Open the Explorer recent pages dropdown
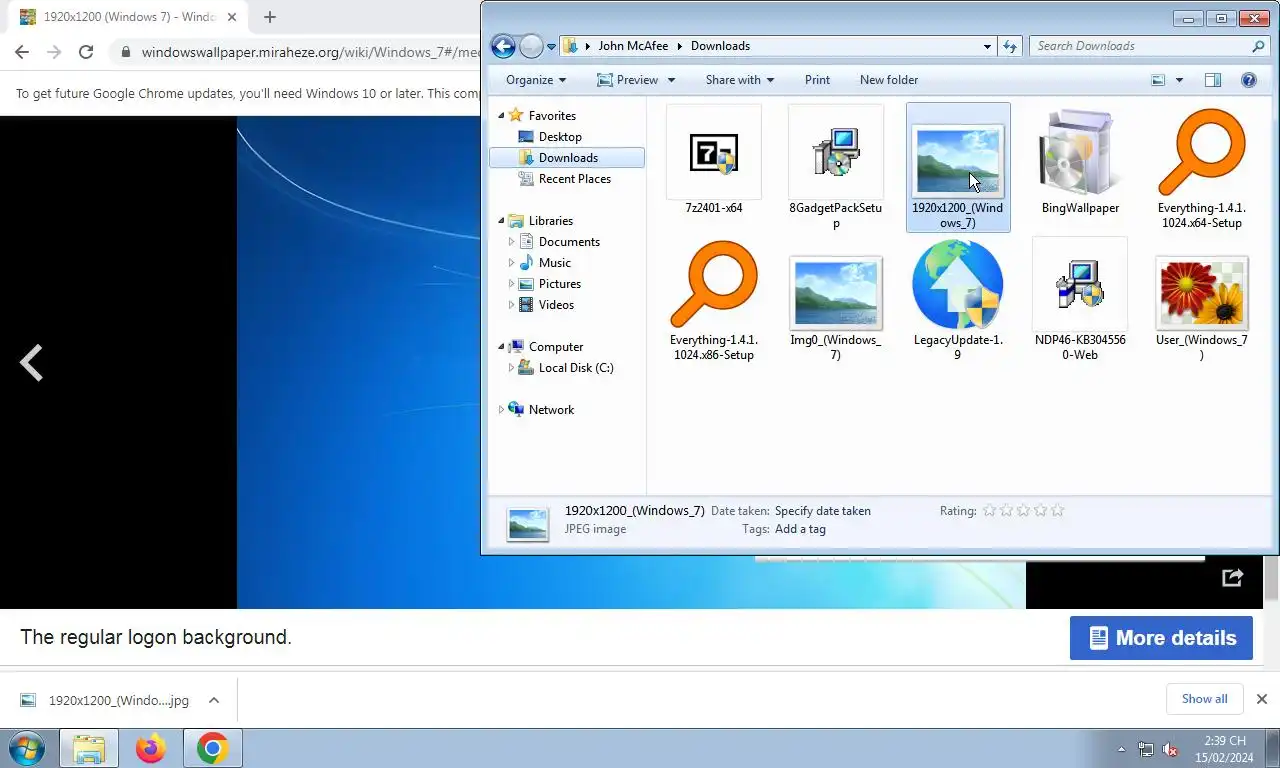The width and height of the screenshot is (1280, 768). tap(551, 47)
